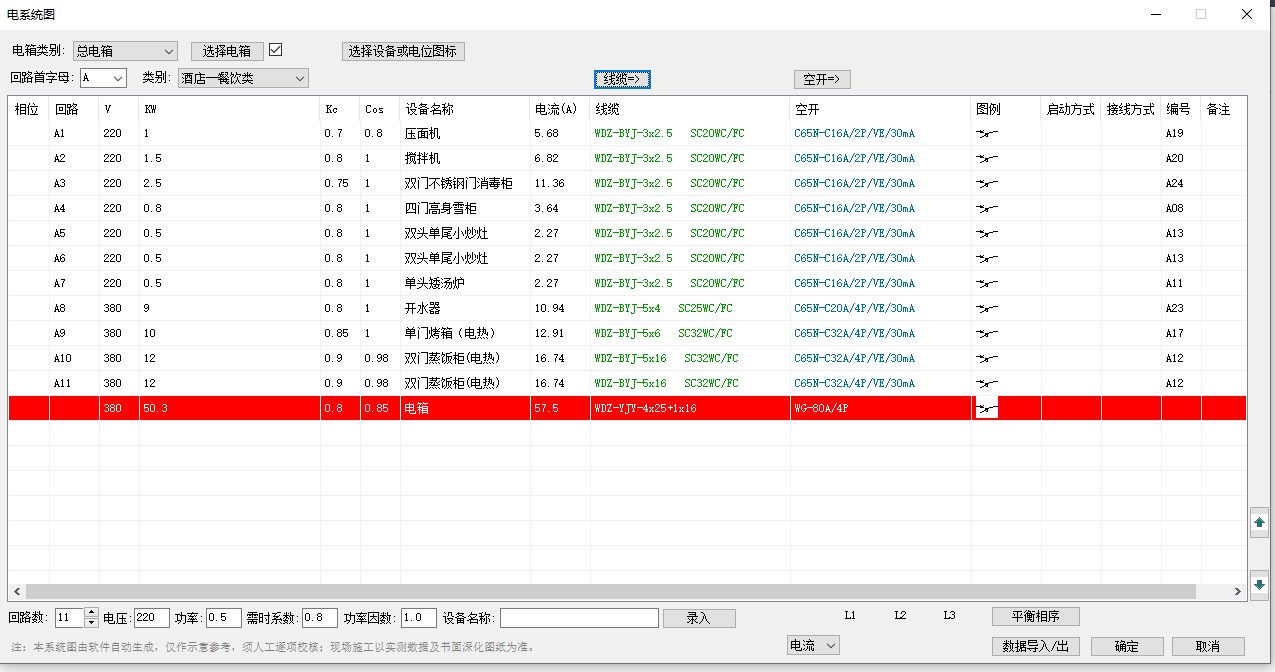Move row down with the blue down arrow
The width and height of the screenshot is (1275, 672).
pyautogui.click(x=1259, y=584)
